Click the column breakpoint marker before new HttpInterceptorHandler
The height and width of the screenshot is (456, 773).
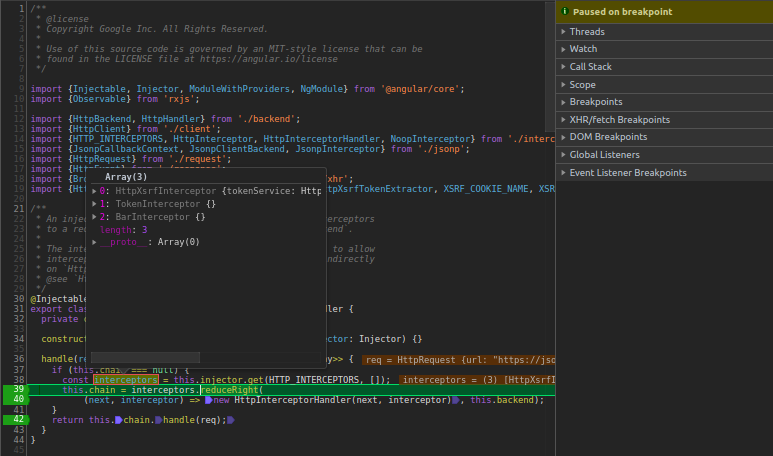coord(209,400)
